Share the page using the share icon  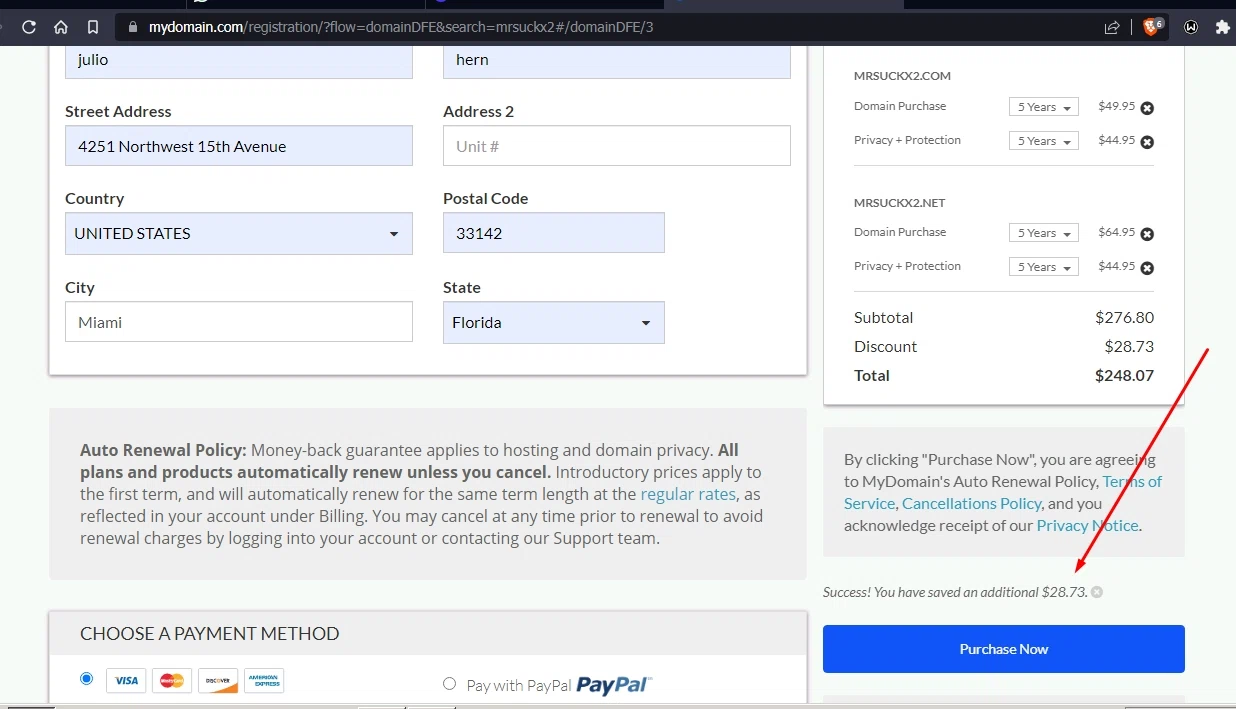click(x=1112, y=27)
